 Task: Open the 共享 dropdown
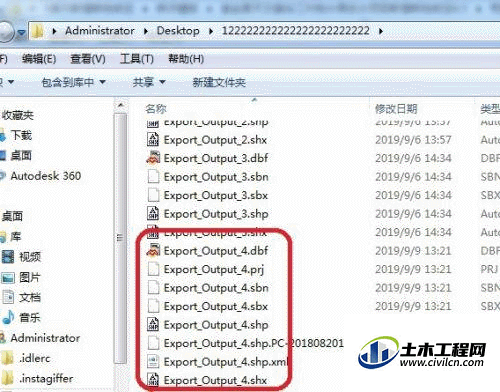coord(149,82)
